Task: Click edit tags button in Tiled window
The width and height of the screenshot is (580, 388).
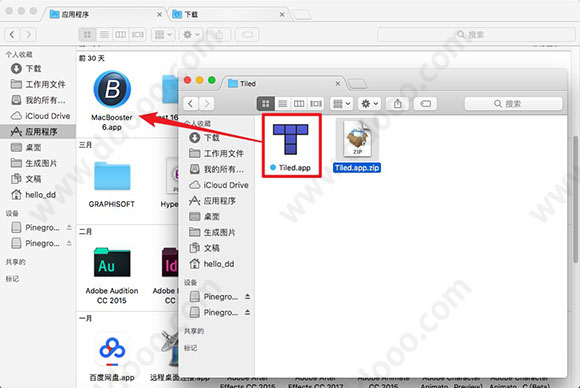Action: (425, 104)
